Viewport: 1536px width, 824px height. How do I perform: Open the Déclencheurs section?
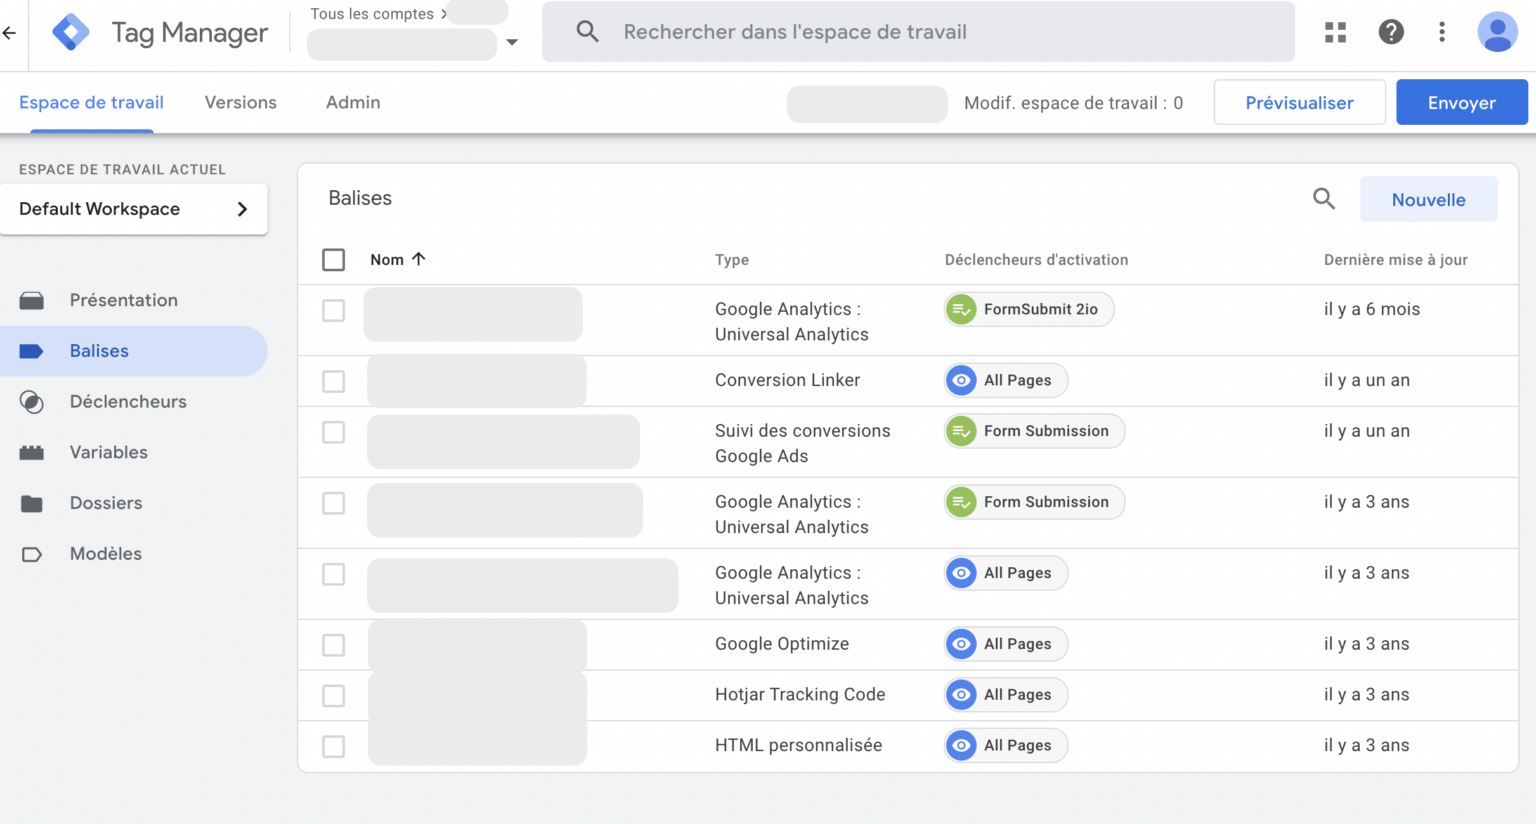pyautogui.click(x=128, y=401)
